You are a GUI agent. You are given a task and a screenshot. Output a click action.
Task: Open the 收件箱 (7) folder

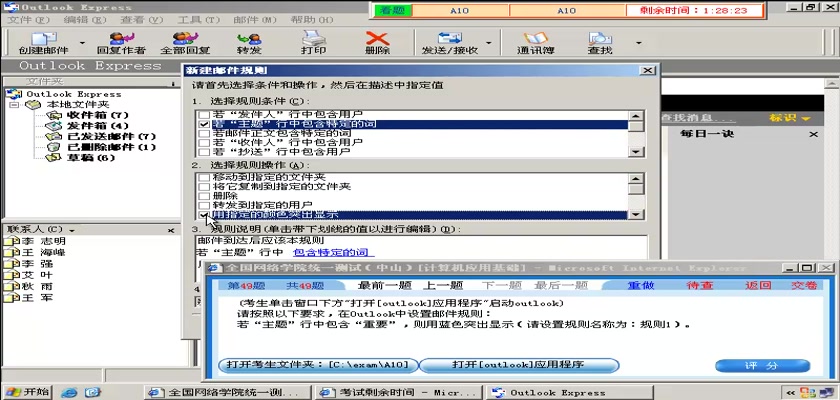(97, 115)
